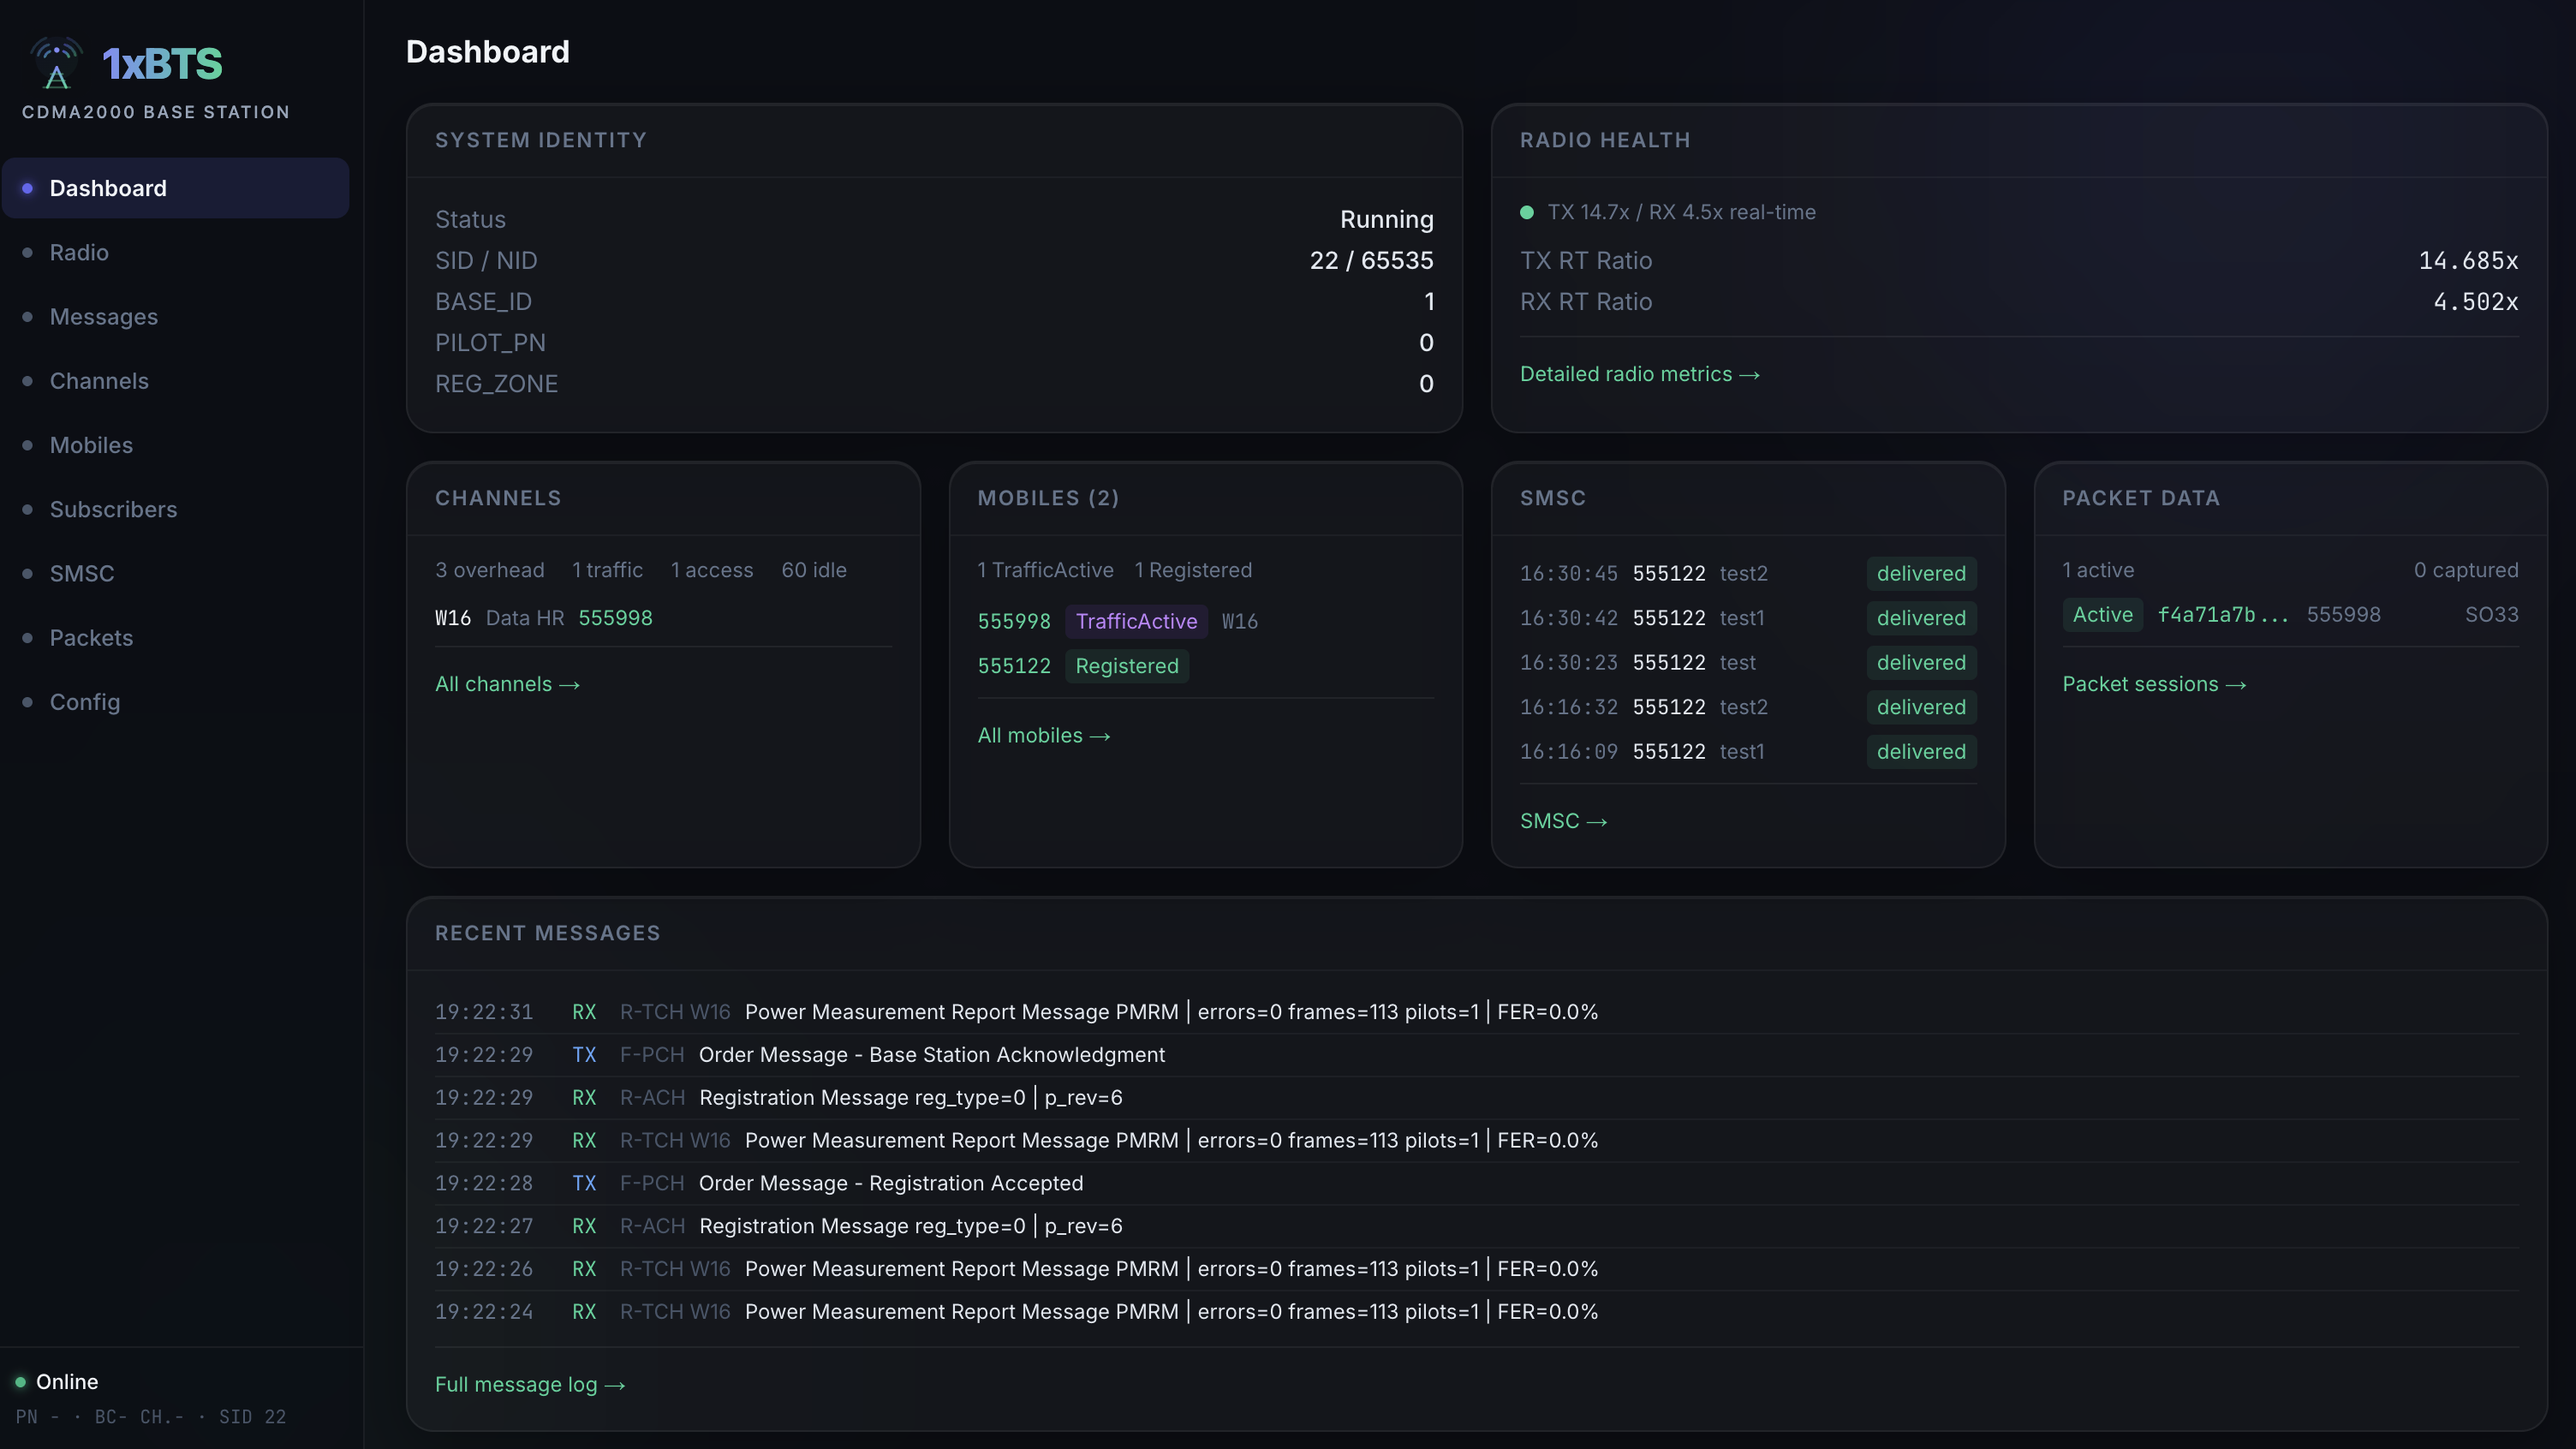This screenshot has height=1449, width=2576.
Task: Open the Packet sessions link
Action: coord(2154,684)
